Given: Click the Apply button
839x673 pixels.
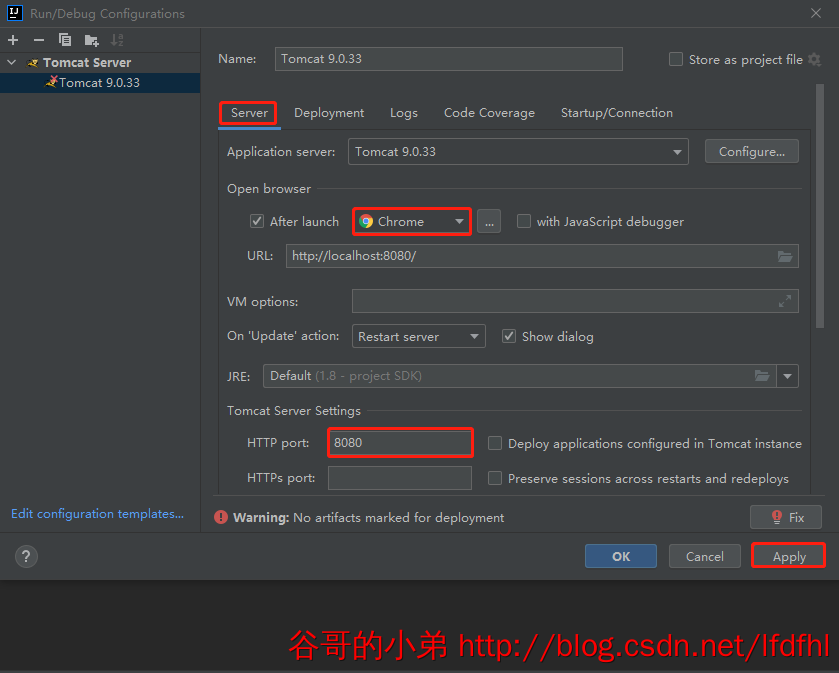Looking at the screenshot, I should click(789, 556).
